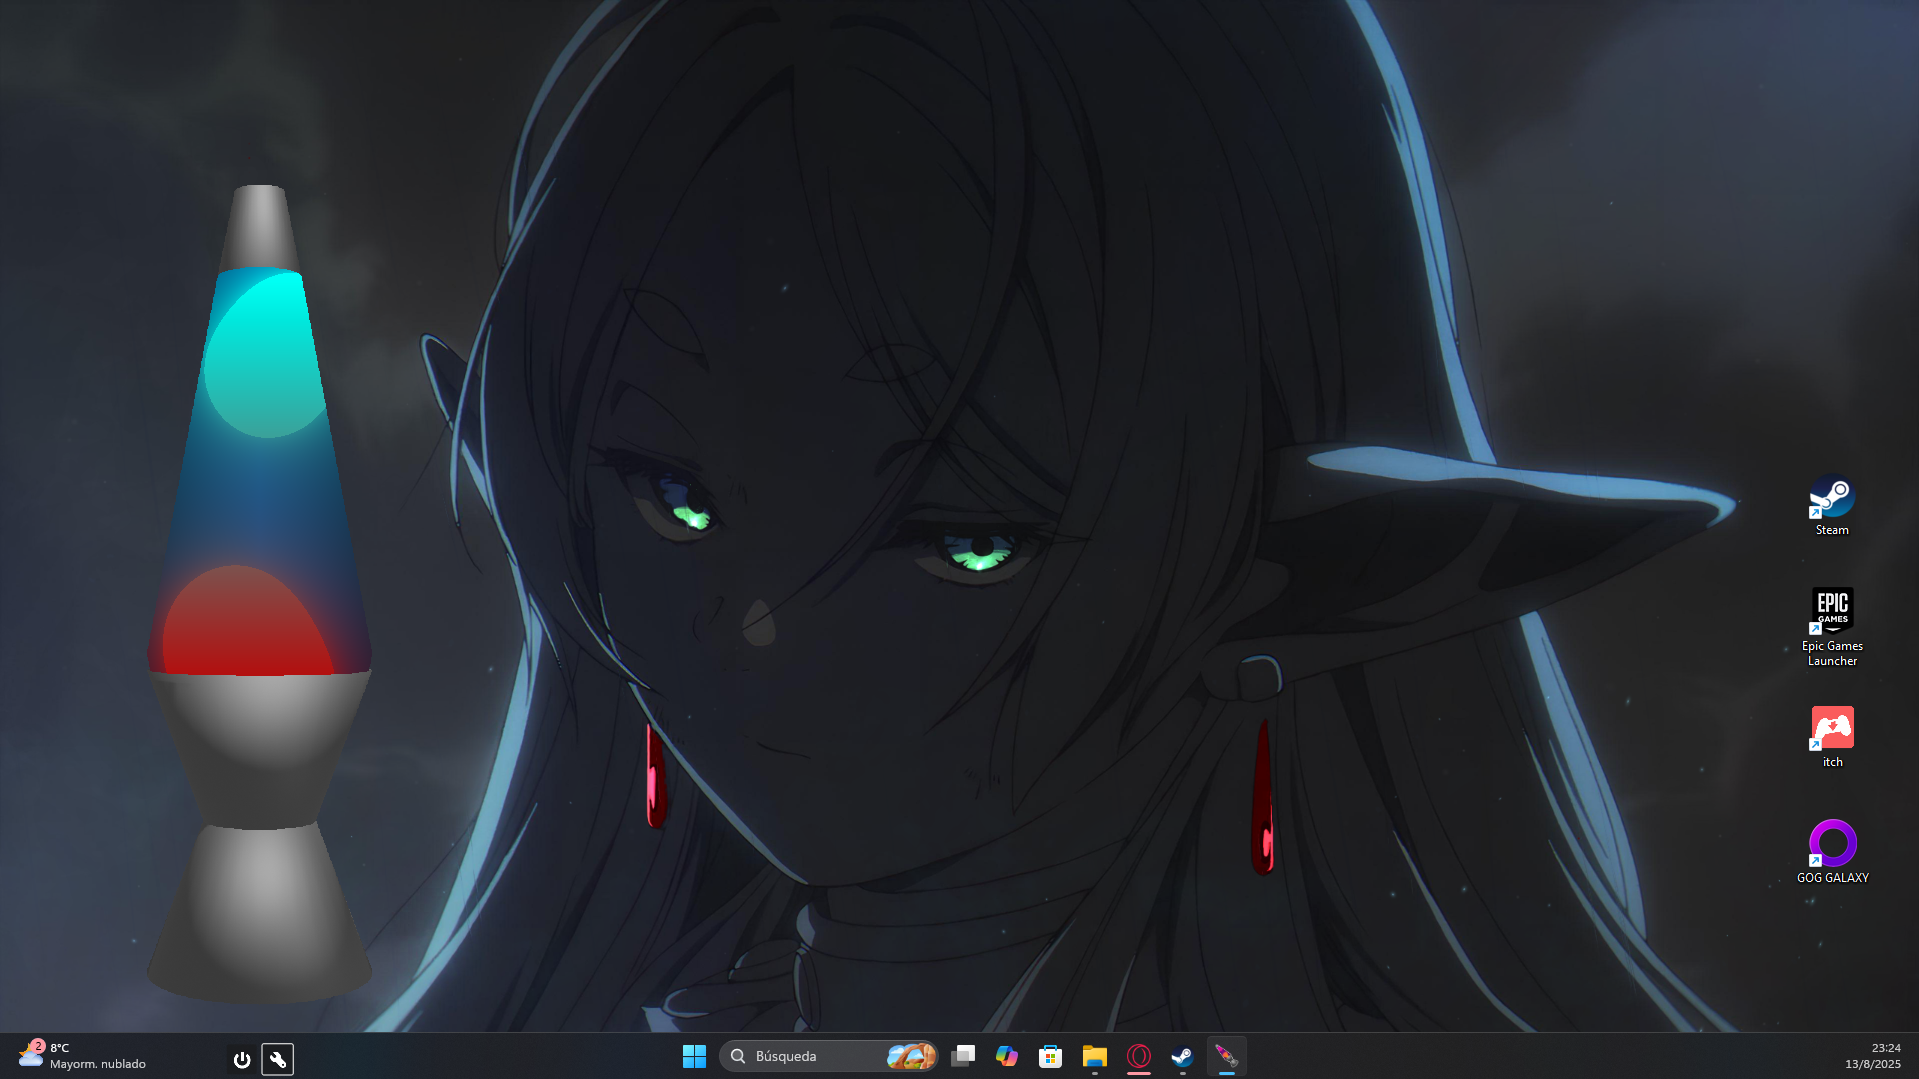Image resolution: width=1919 pixels, height=1079 pixels.
Task: Click the lava lamp desktop widget
Action: [x=260, y=594]
